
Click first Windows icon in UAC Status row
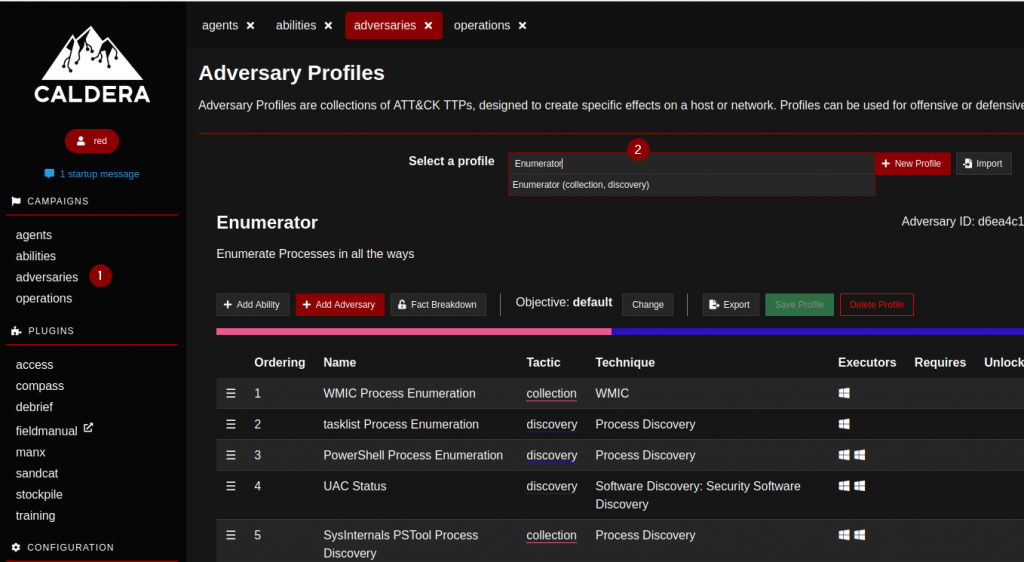(x=844, y=486)
